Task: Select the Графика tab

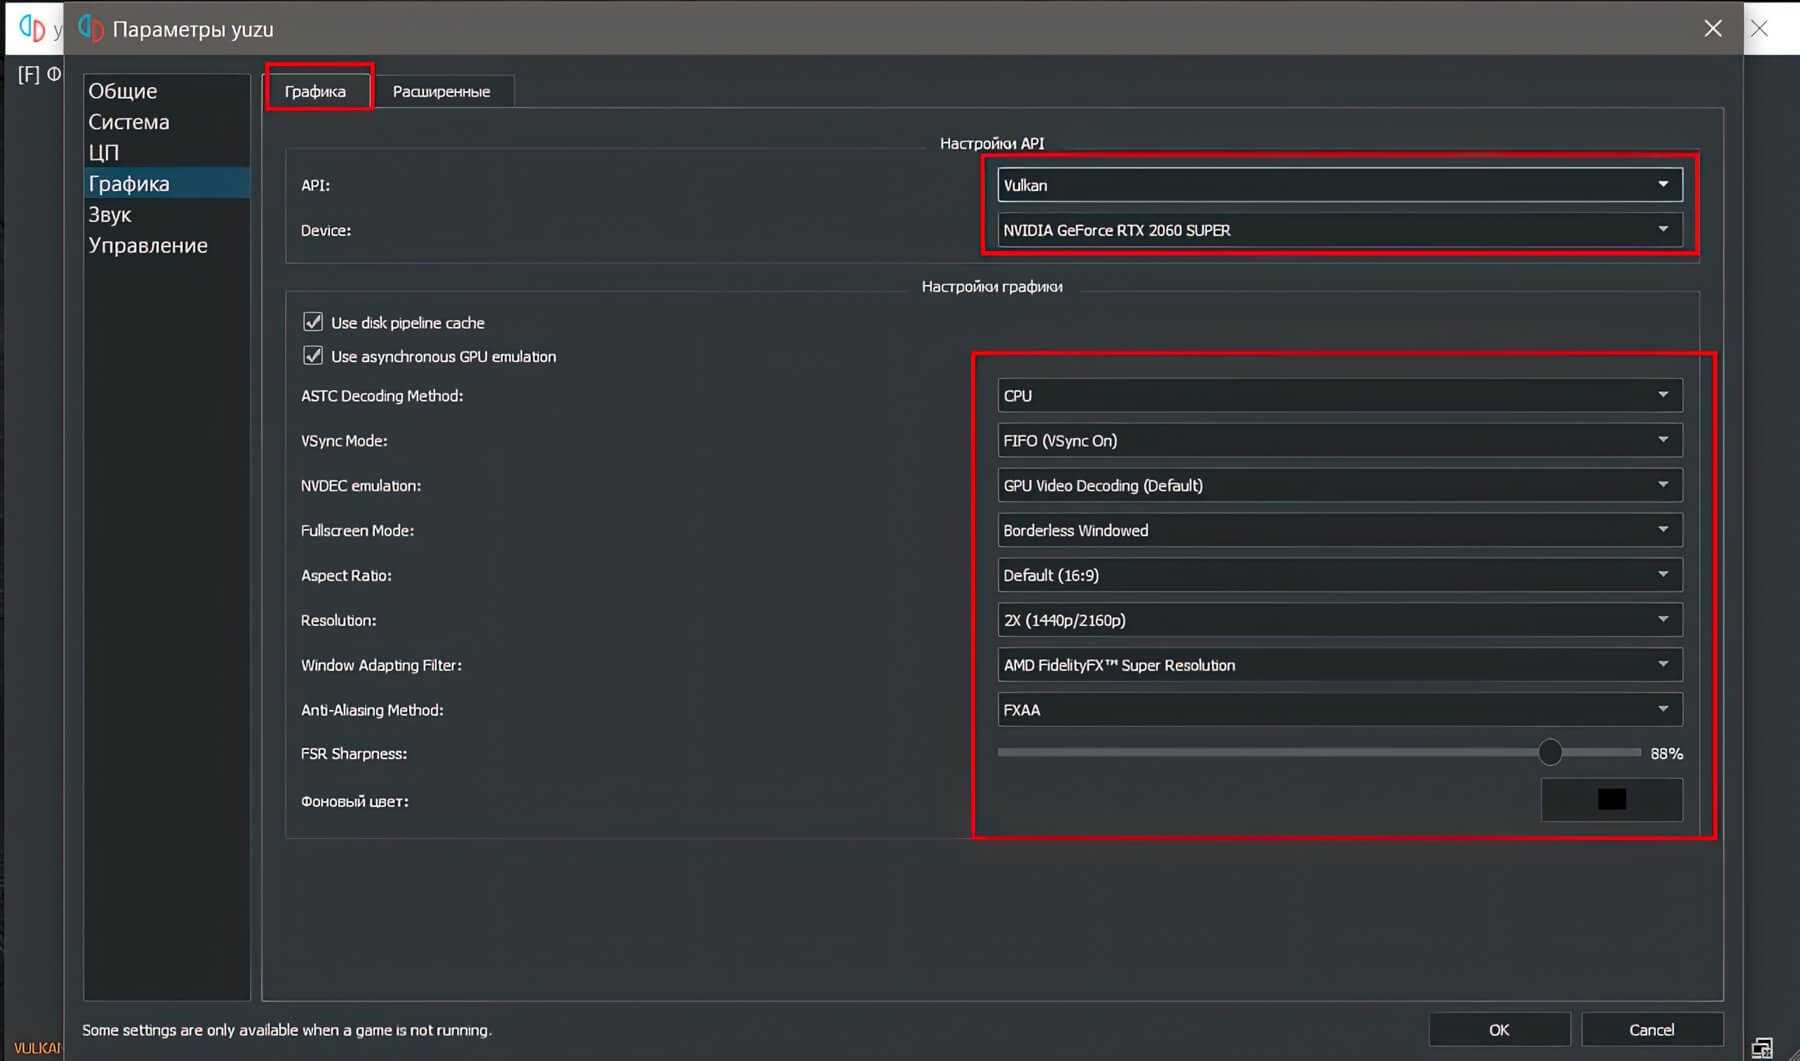Action: pos(315,91)
